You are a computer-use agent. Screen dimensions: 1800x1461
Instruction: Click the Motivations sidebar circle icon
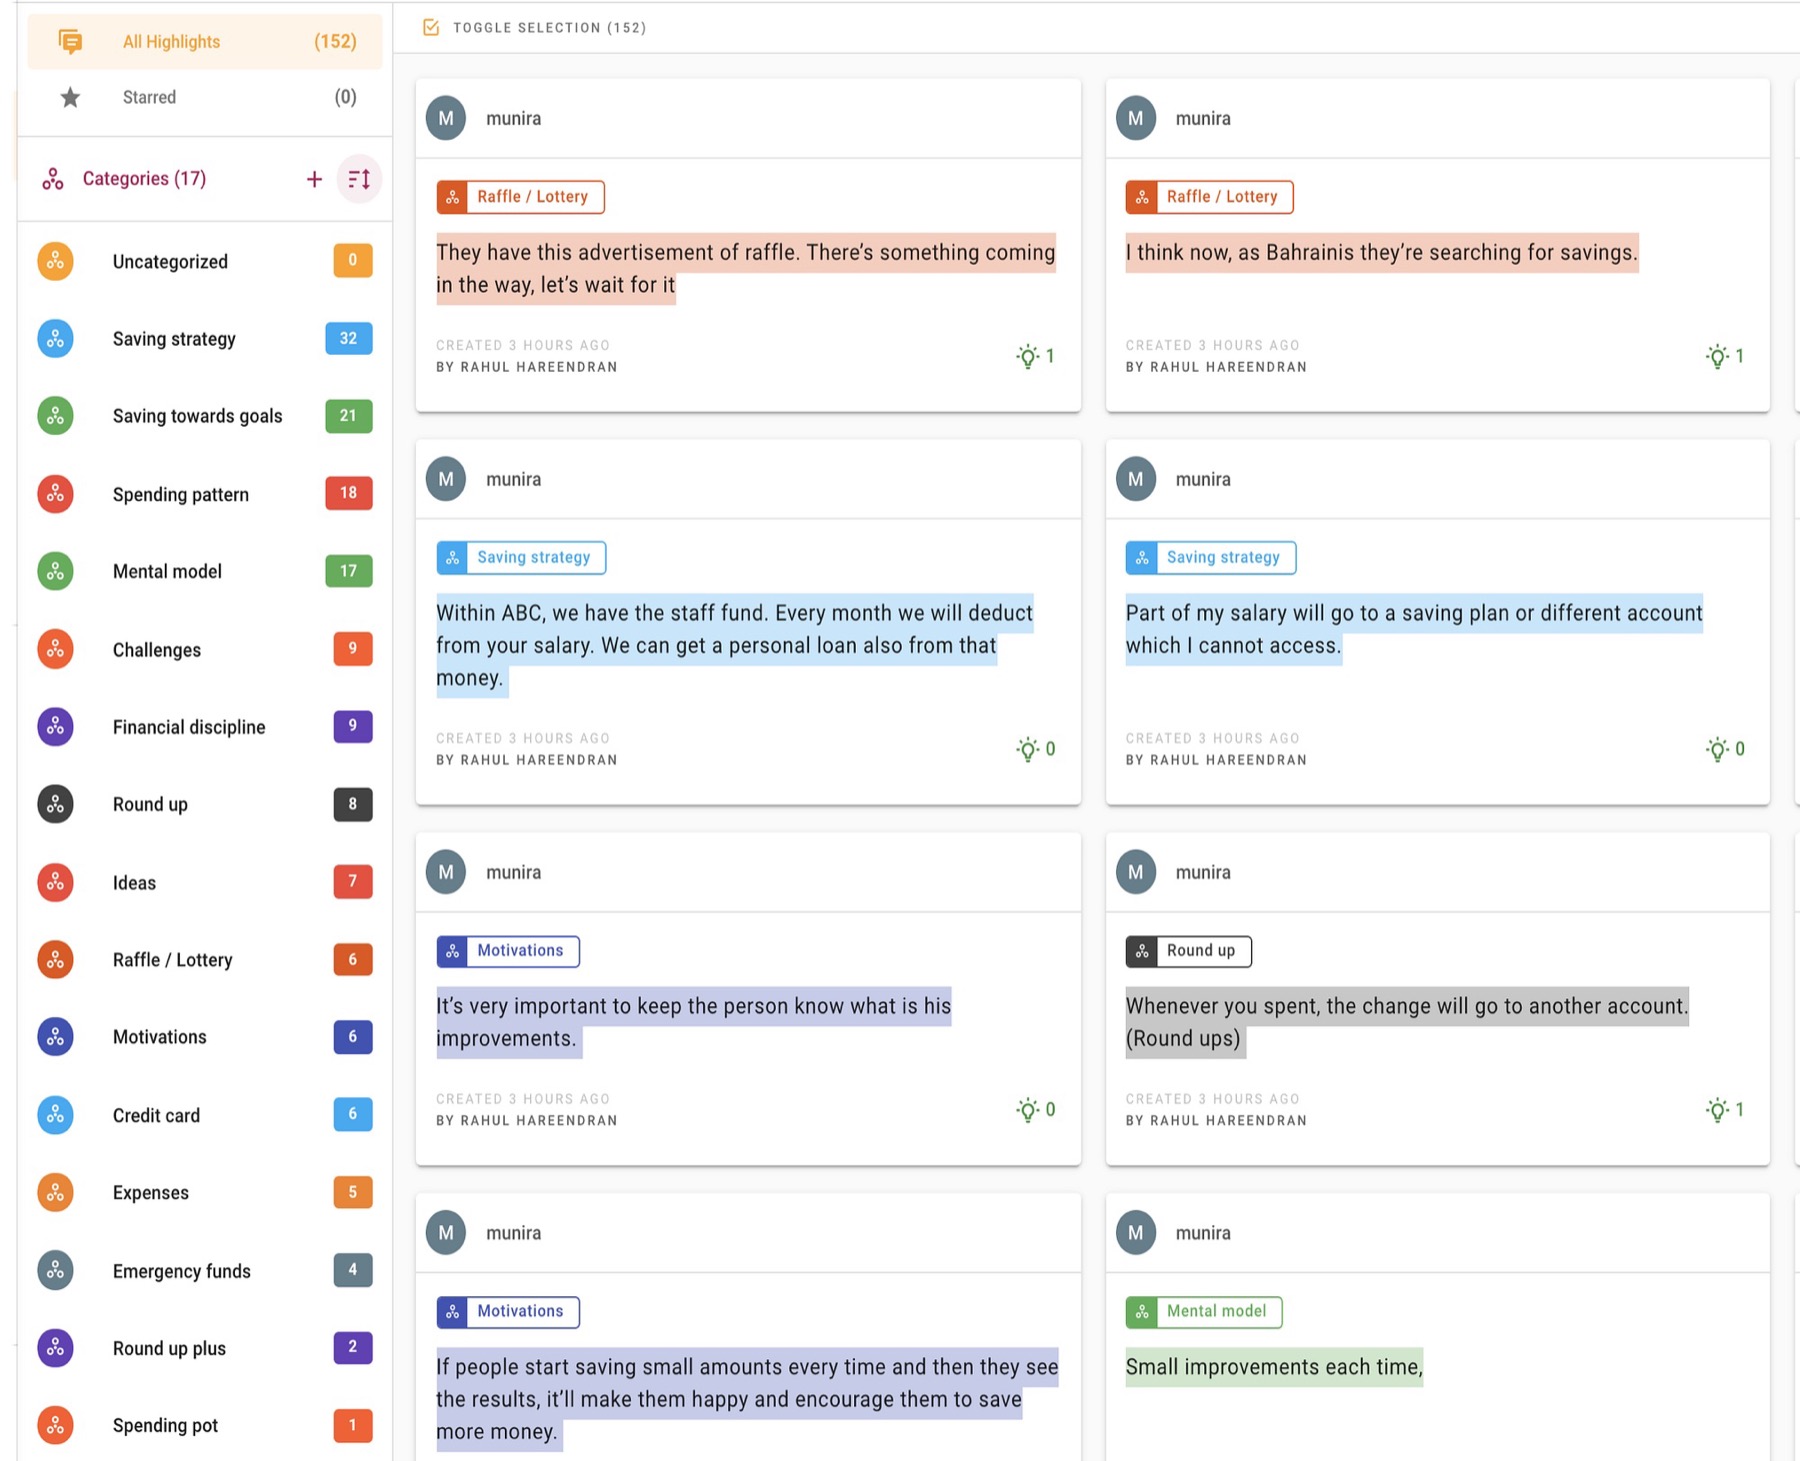(x=55, y=1037)
